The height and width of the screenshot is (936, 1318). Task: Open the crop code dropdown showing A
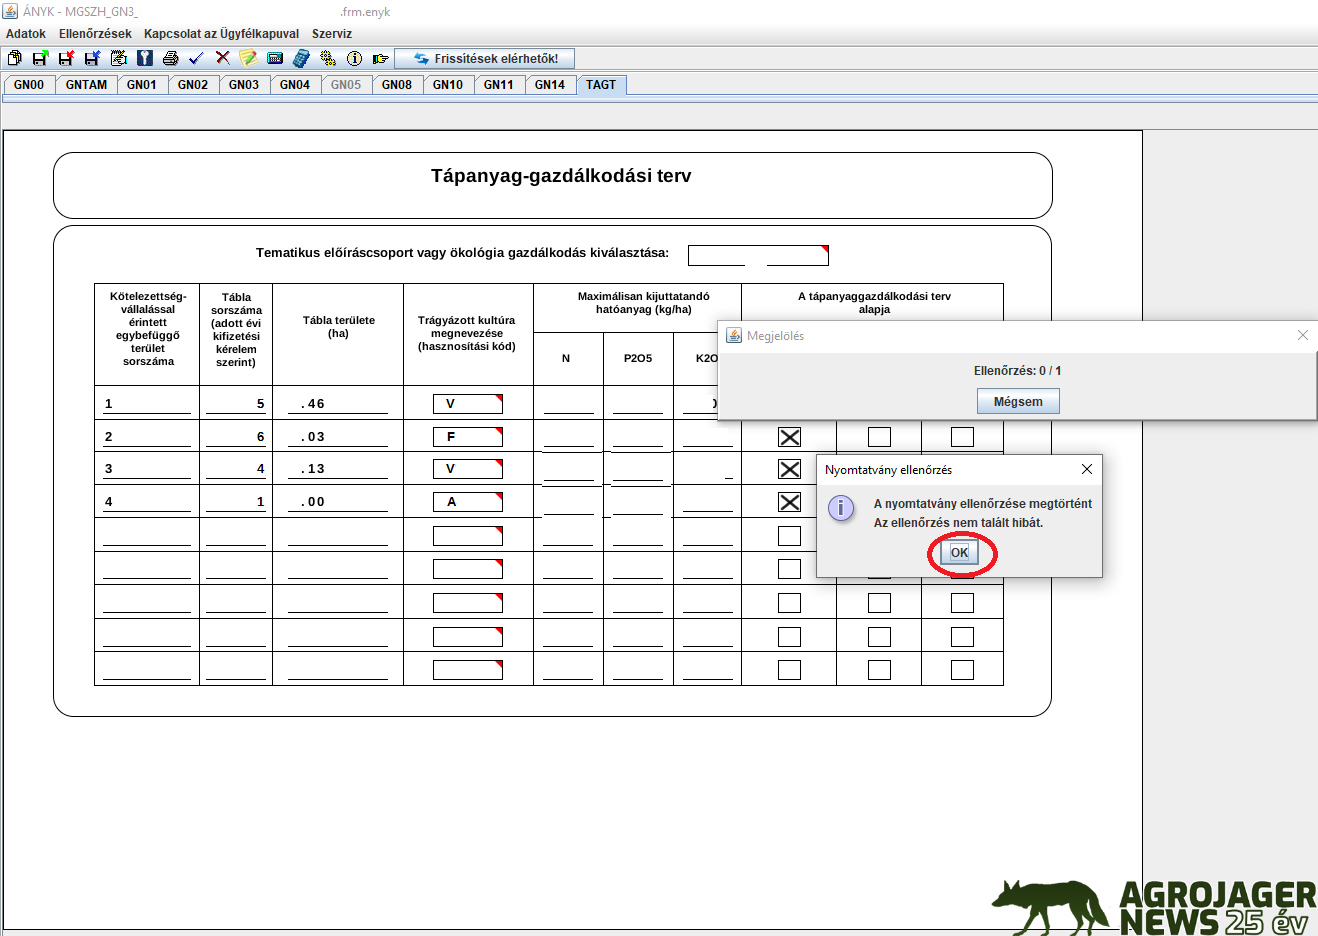(x=467, y=502)
